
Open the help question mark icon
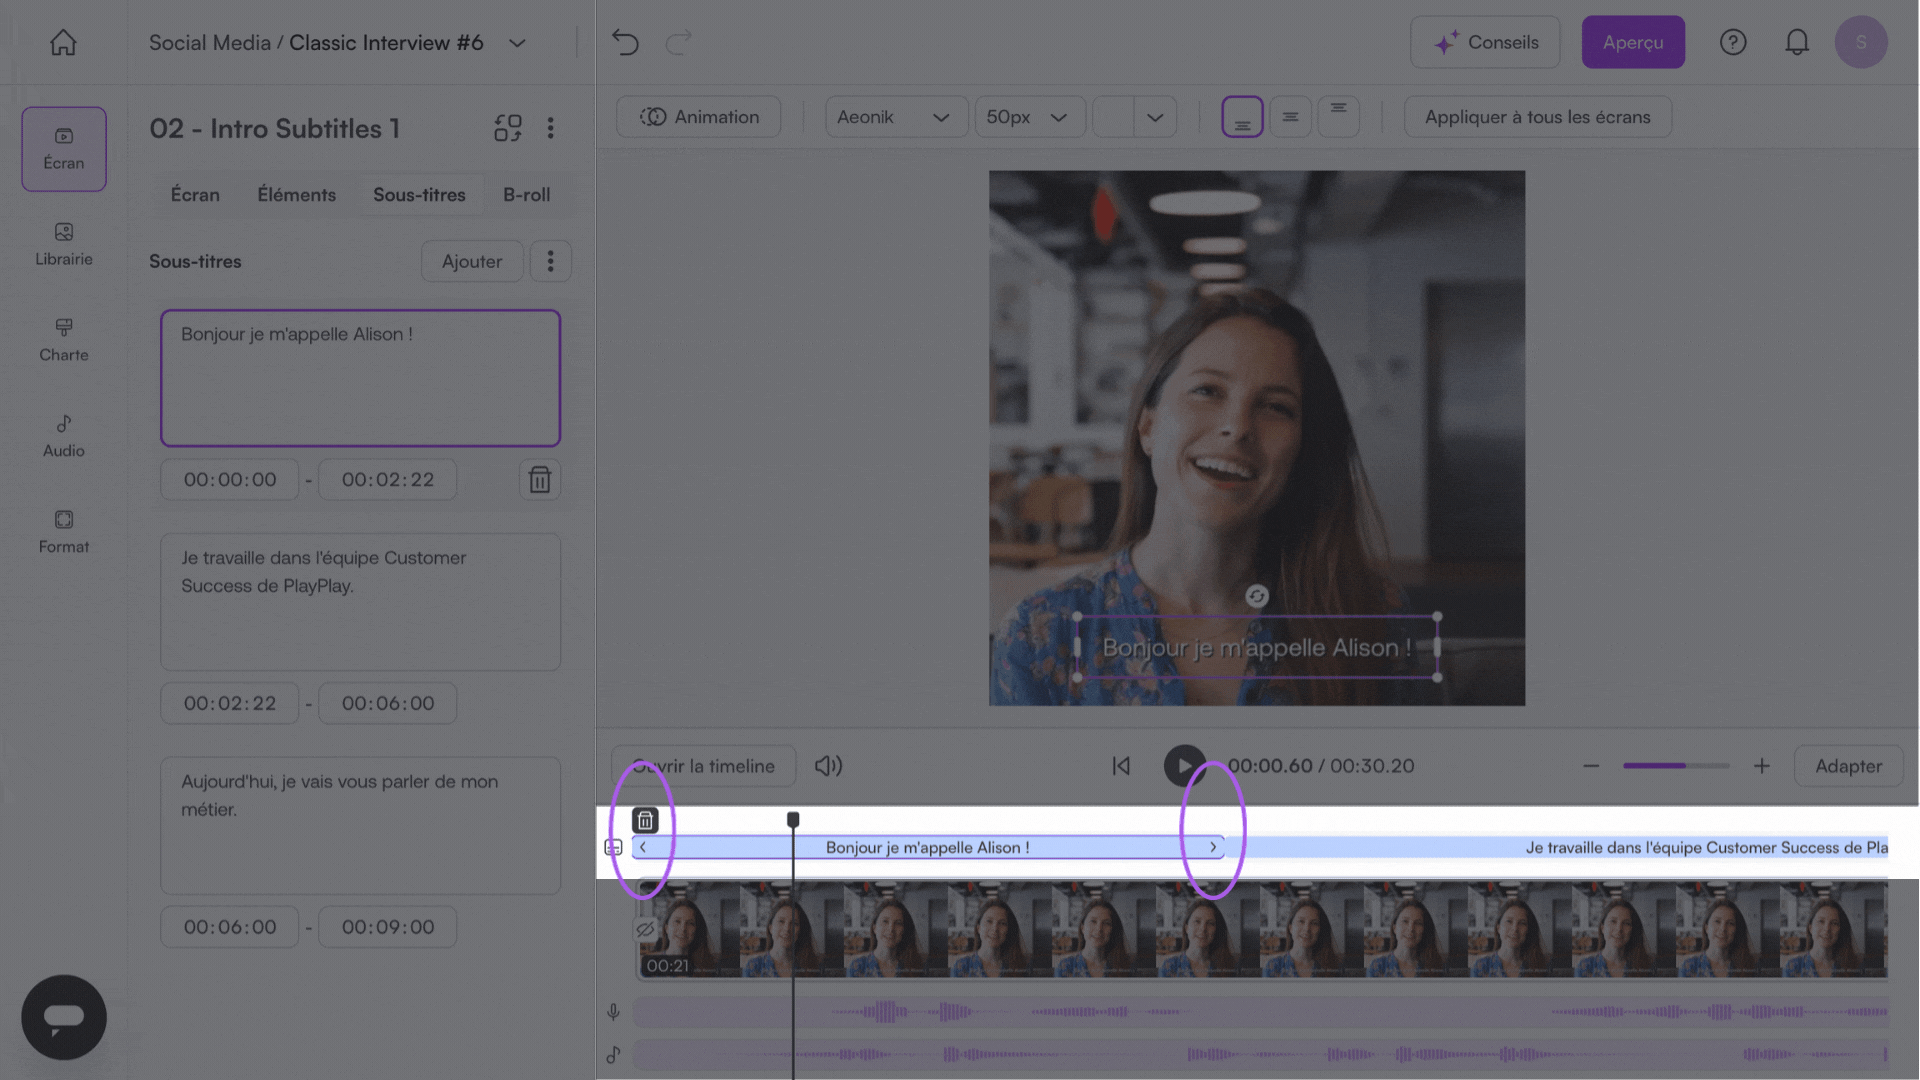(1732, 42)
